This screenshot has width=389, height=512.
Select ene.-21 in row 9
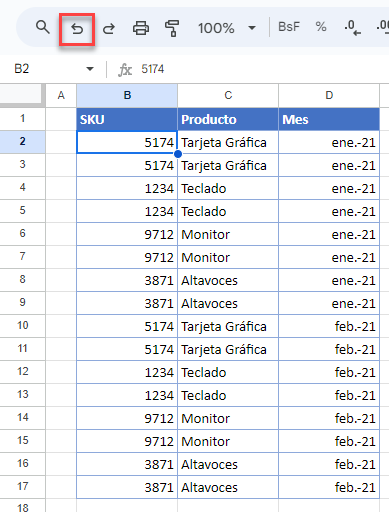329,303
